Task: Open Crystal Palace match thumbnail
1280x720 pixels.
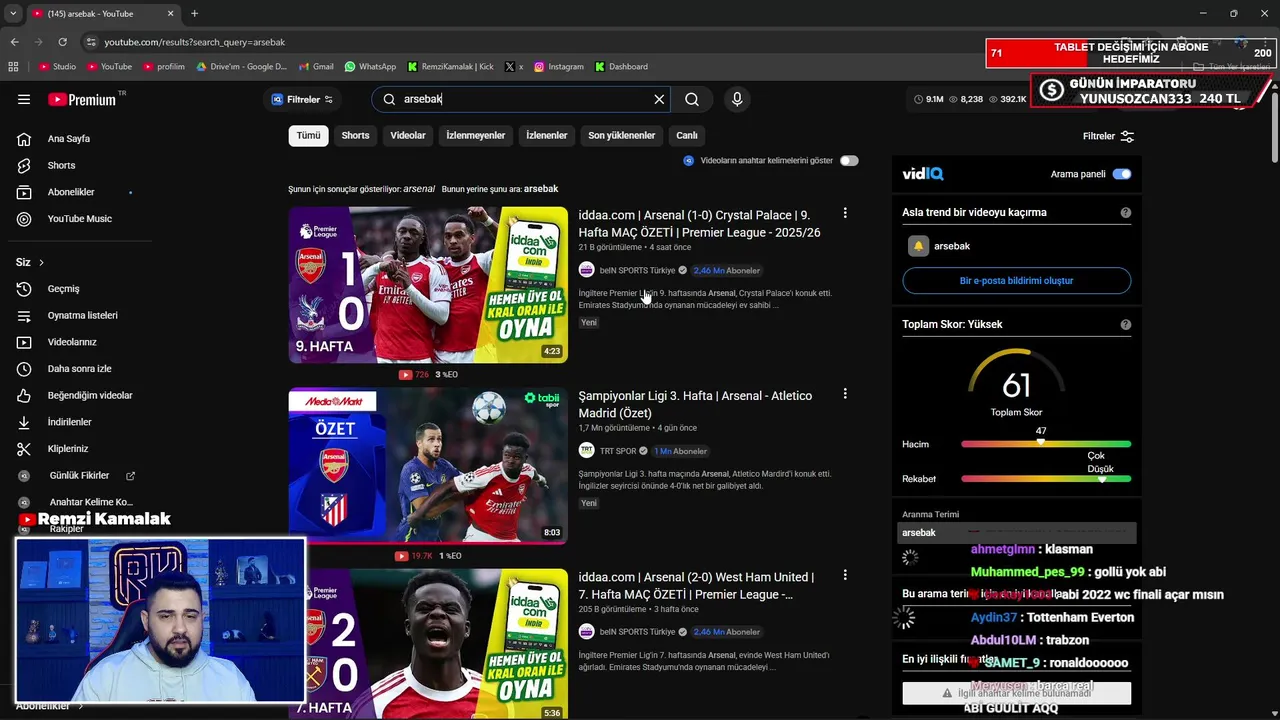Action: 428,284
